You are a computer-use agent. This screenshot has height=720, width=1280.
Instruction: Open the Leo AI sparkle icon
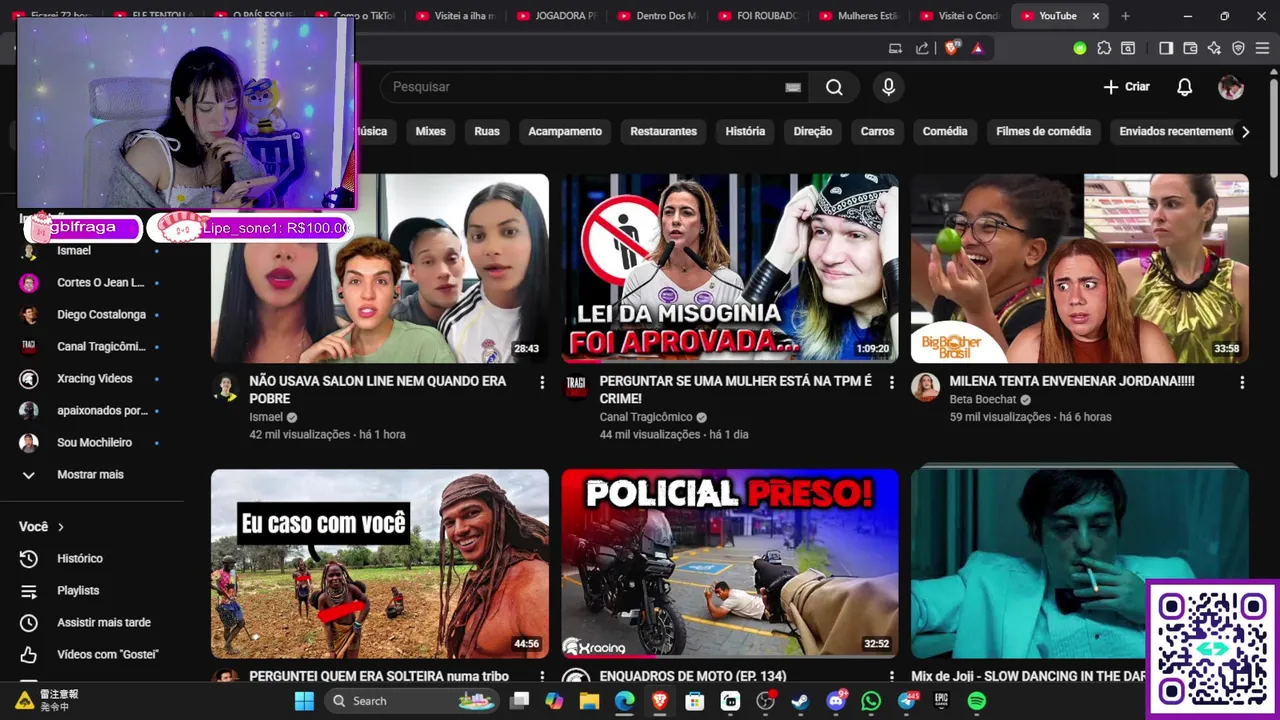[x=1214, y=48]
